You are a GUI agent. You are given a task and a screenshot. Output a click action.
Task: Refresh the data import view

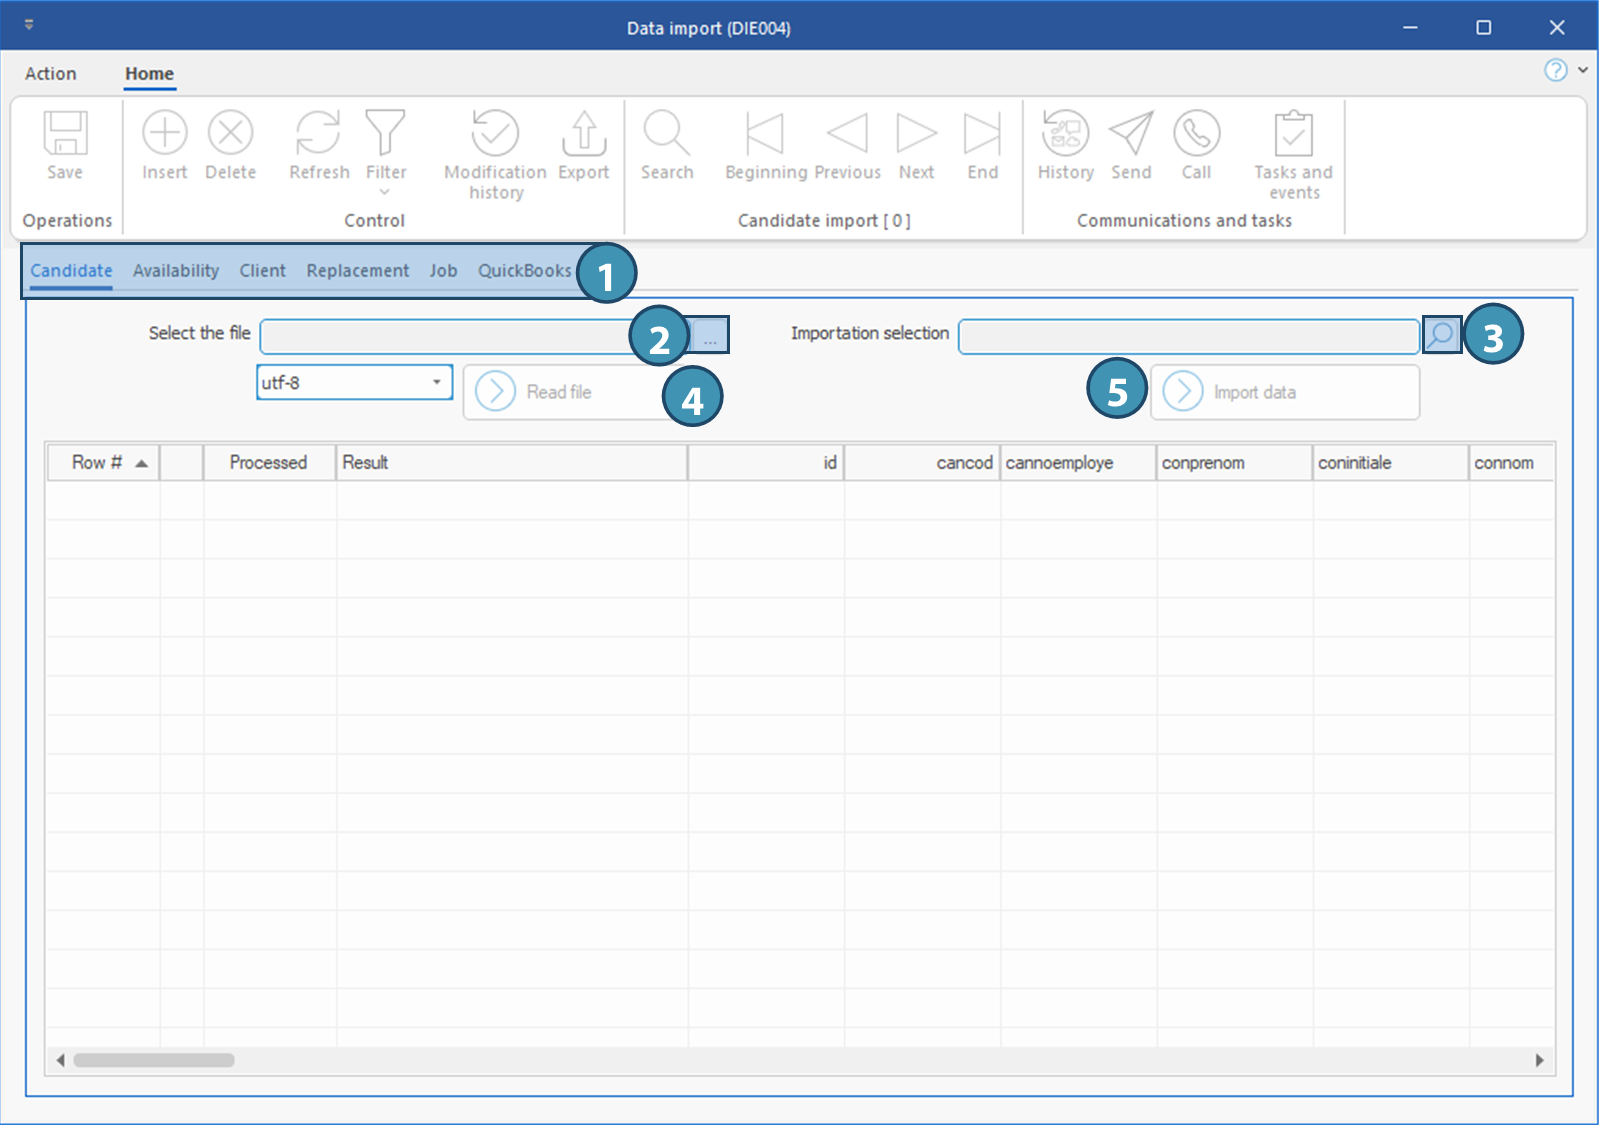(x=318, y=134)
